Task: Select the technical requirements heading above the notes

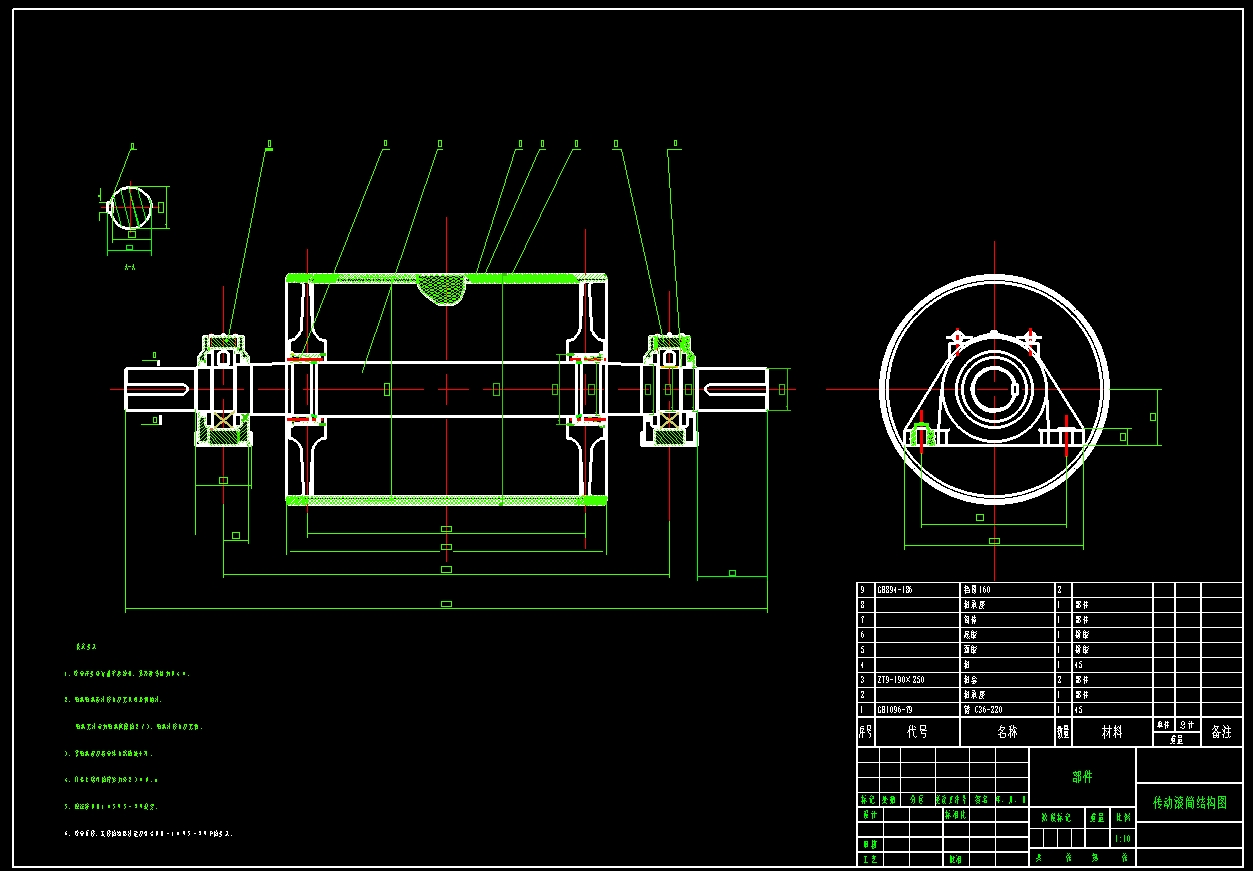Action: point(86,648)
